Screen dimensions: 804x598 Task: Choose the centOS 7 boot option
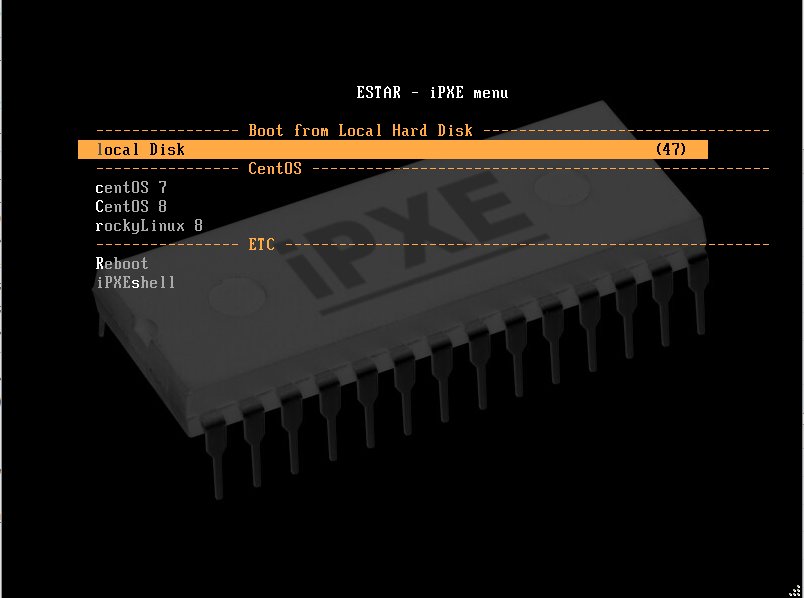[131, 187]
